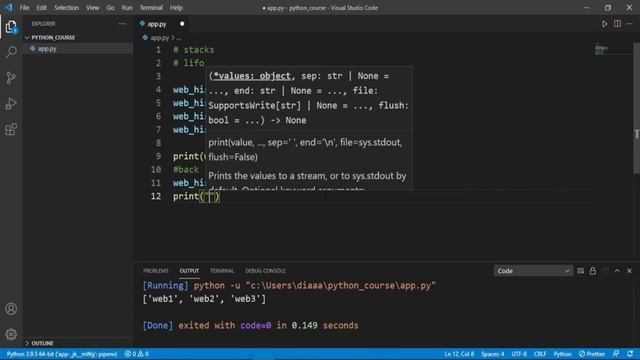The height and width of the screenshot is (360, 640).
Task: Open the Extensions view icon
Action: pyautogui.click(x=11, y=129)
